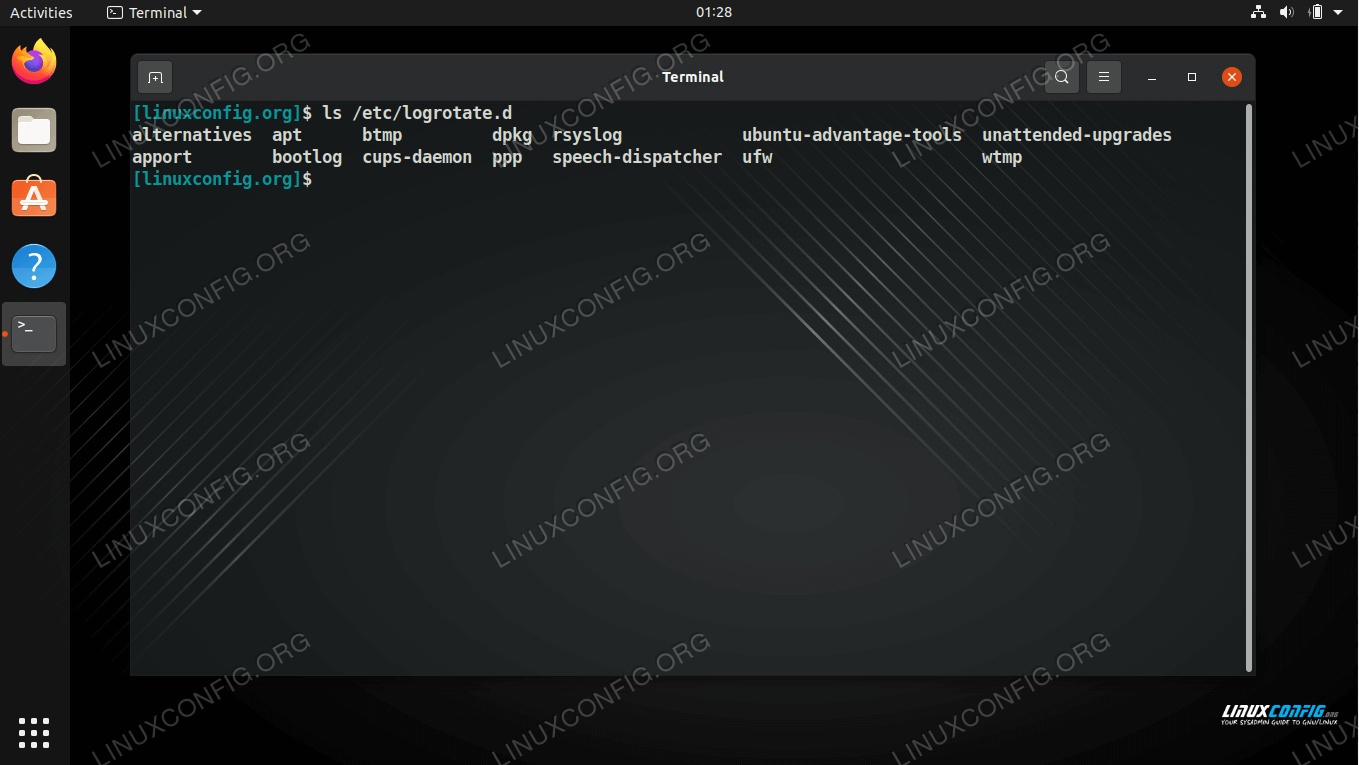Expand the system menu arrow
Screen dimensions: 1359x765
click(x=1338, y=12)
